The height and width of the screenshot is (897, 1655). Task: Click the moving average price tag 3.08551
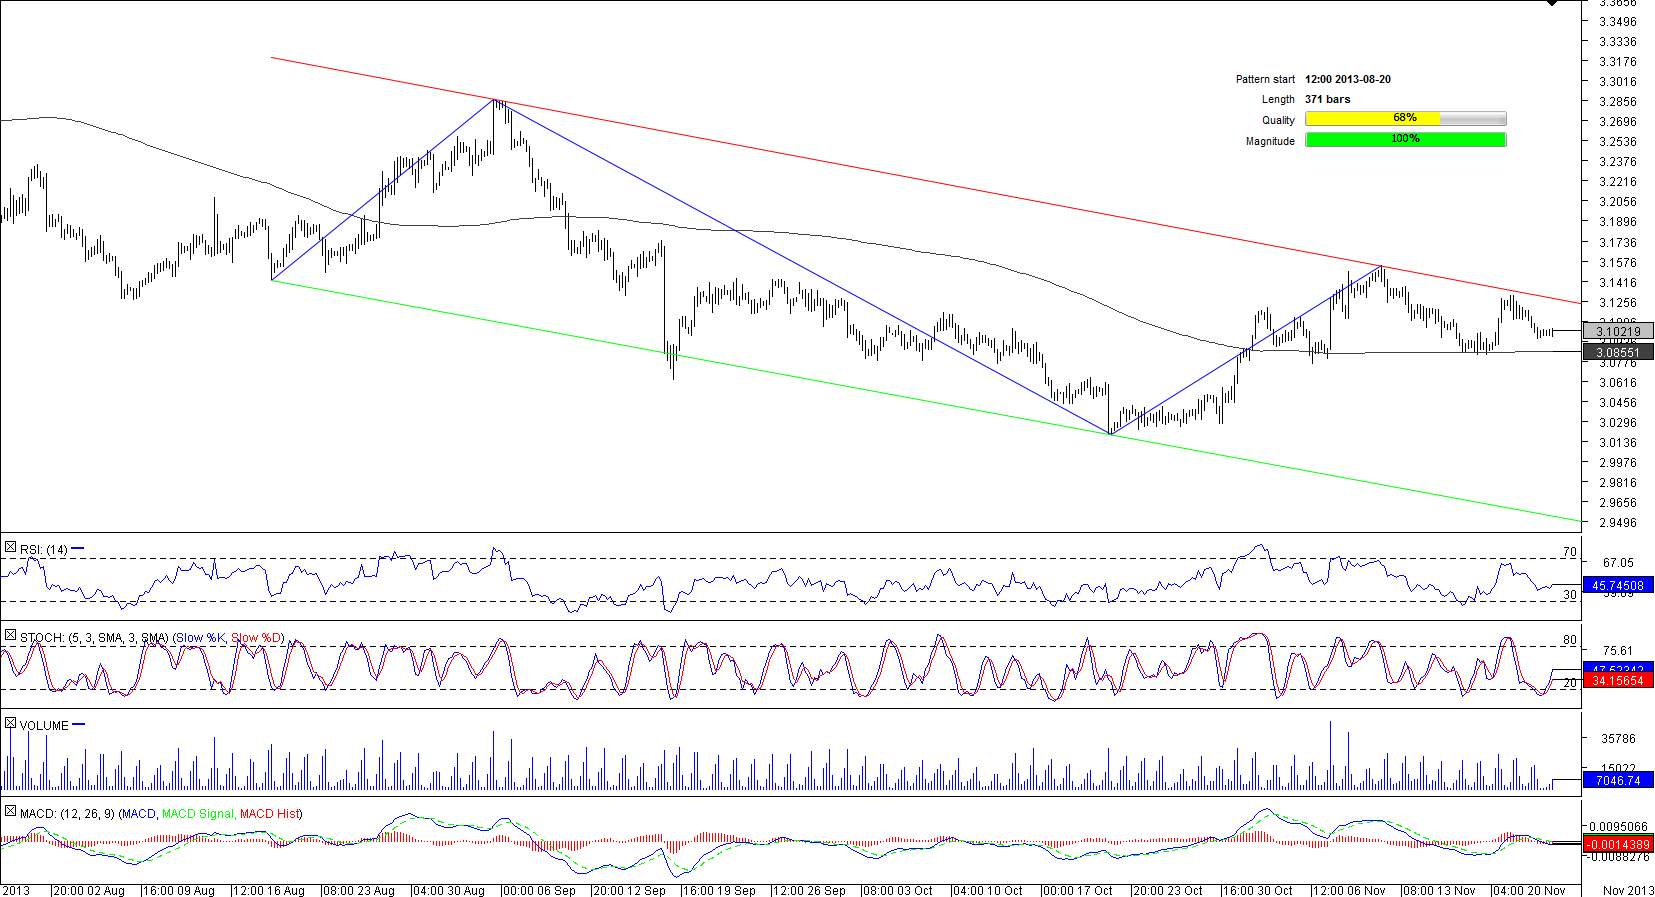[x=1618, y=352]
